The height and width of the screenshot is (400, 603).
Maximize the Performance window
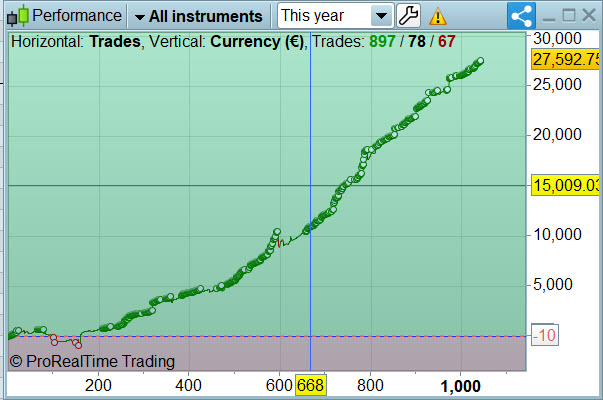(569, 15)
